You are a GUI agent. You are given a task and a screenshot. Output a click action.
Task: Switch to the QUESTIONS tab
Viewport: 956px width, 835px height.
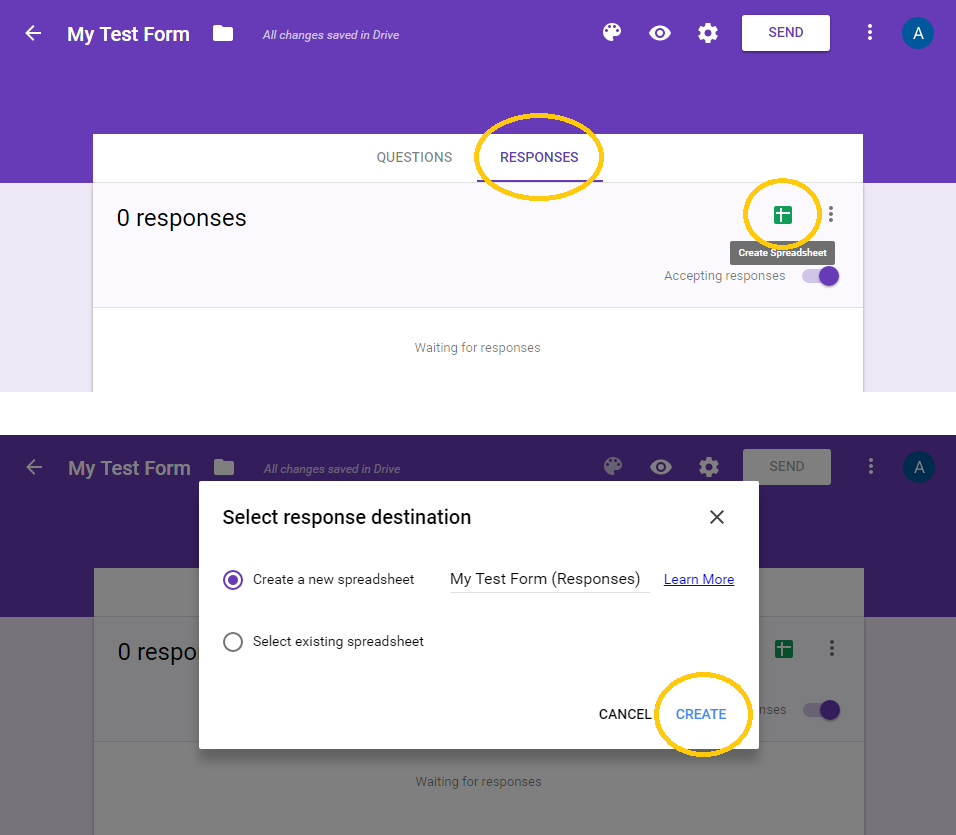[413, 157]
